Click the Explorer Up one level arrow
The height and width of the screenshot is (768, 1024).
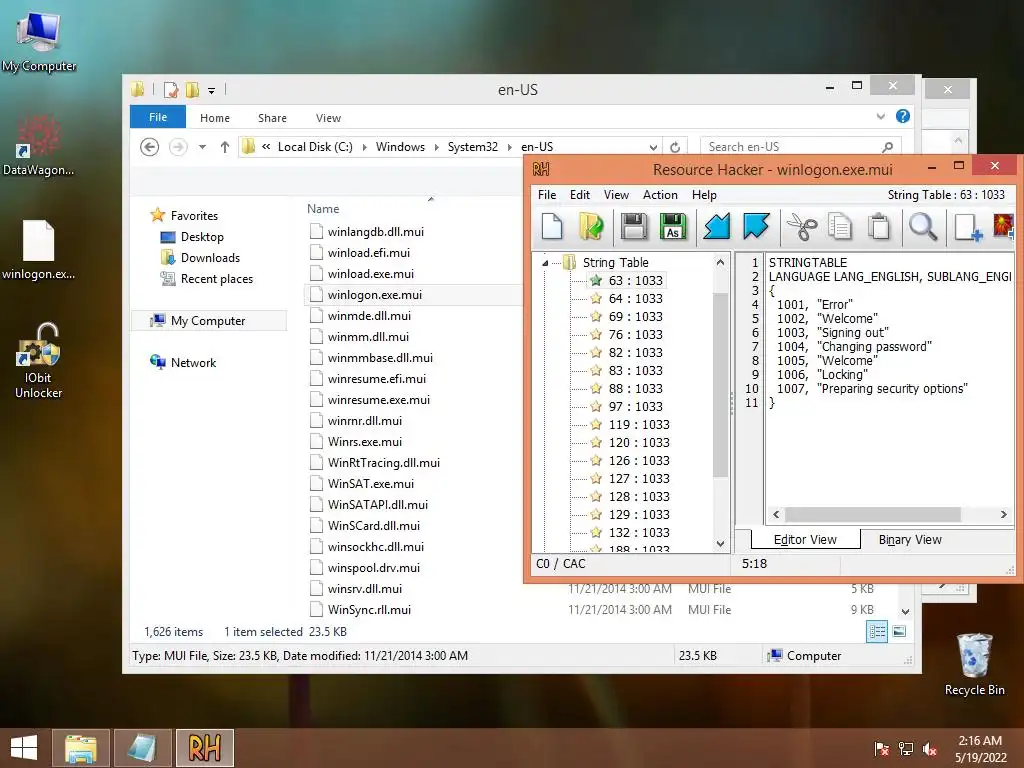click(225, 147)
